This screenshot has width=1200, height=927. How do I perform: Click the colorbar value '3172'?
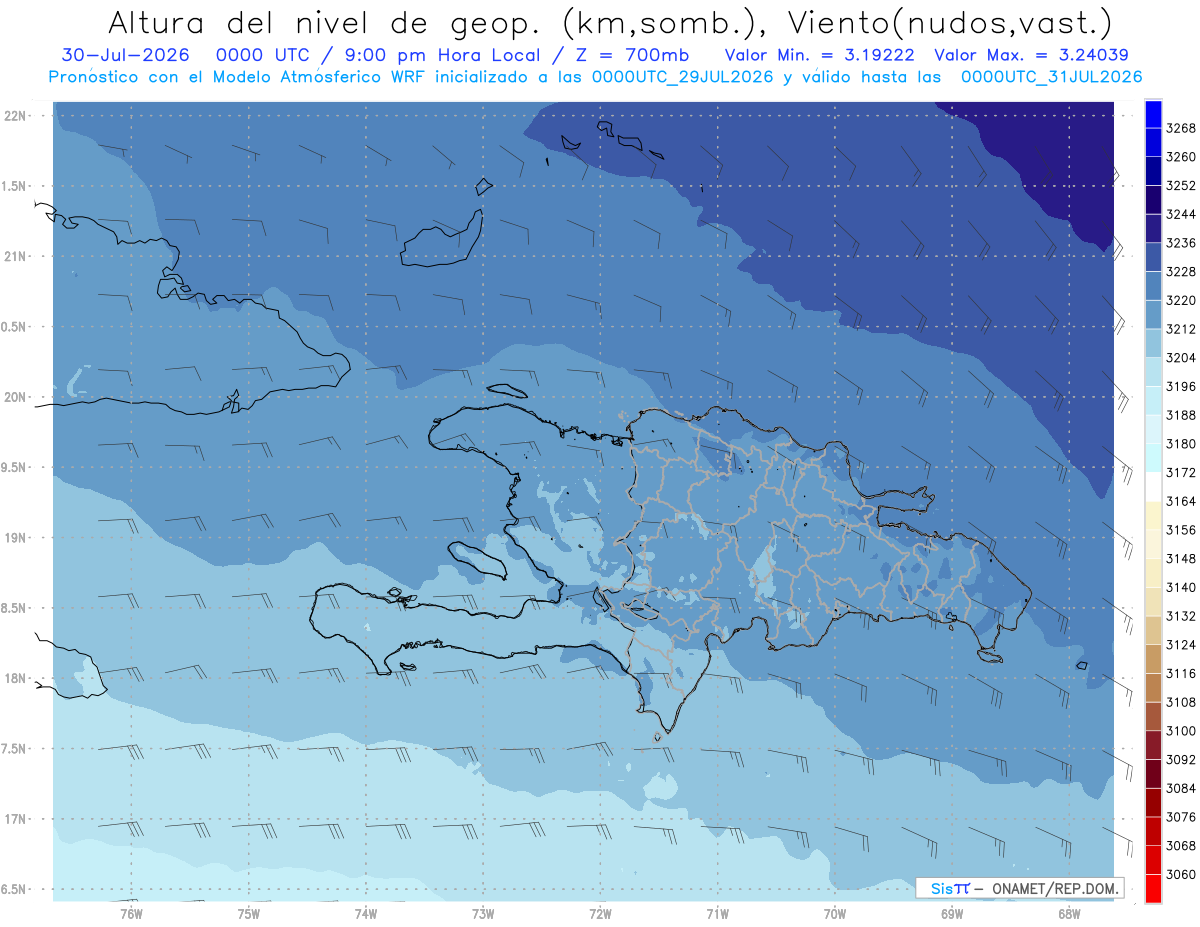[1180, 472]
